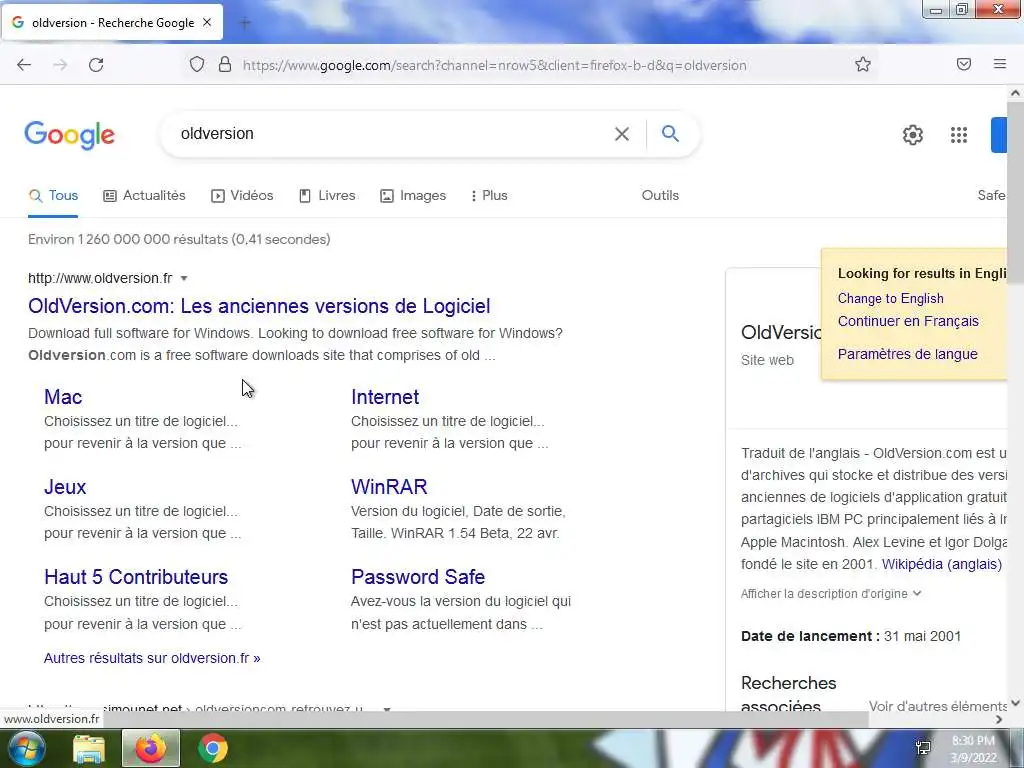Open a new tab with the plus button
The image size is (1024, 768).
(x=245, y=23)
